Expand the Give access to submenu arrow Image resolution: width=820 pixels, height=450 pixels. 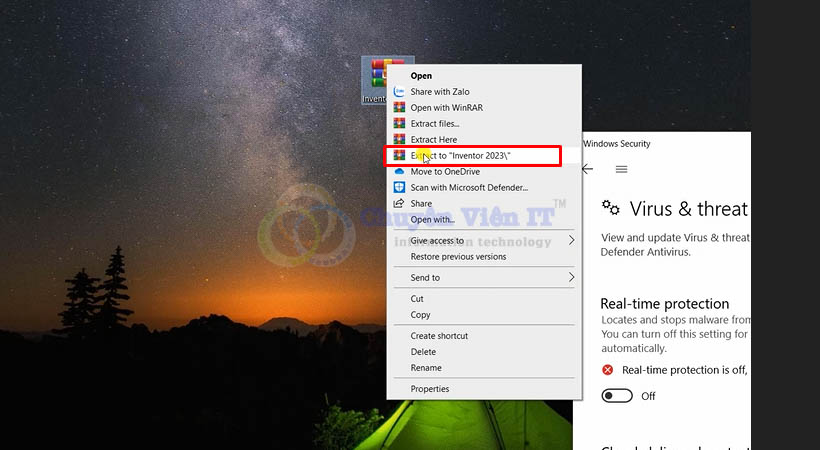click(571, 241)
